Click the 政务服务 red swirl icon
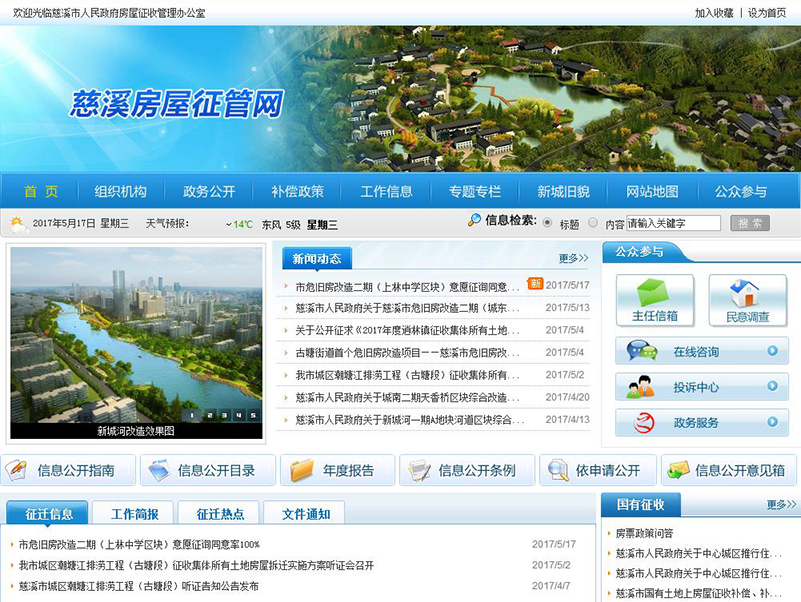The height and width of the screenshot is (602, 801). [642, 423]
